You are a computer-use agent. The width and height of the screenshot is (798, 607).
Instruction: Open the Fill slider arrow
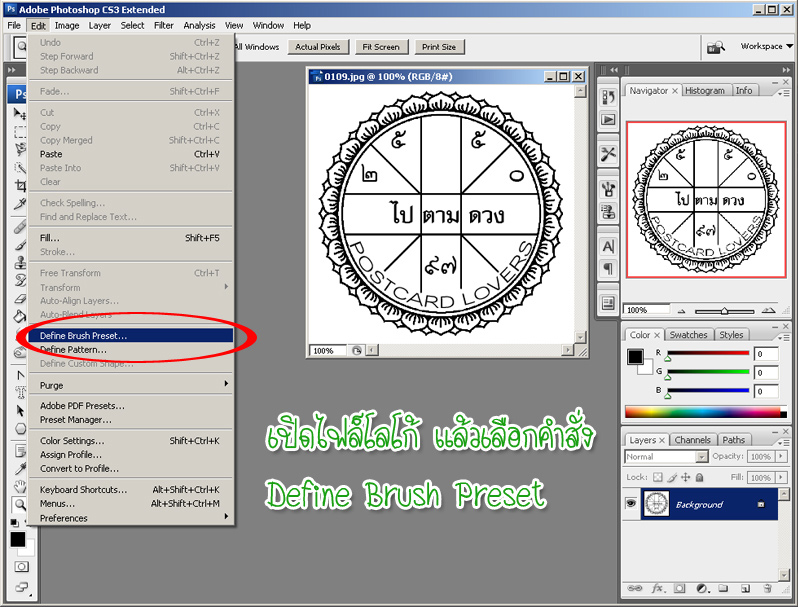(781, 477)
